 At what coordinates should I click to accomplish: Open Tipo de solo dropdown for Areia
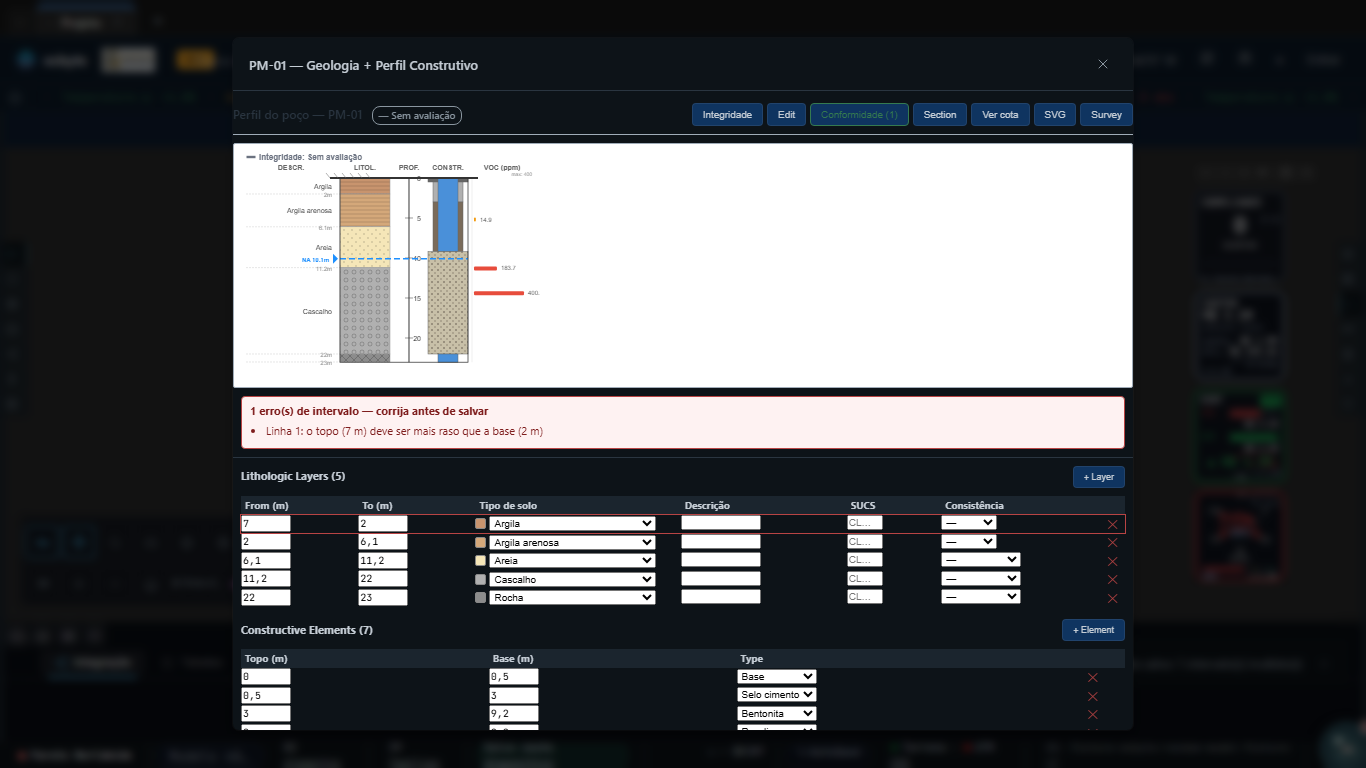click(572, 560)
